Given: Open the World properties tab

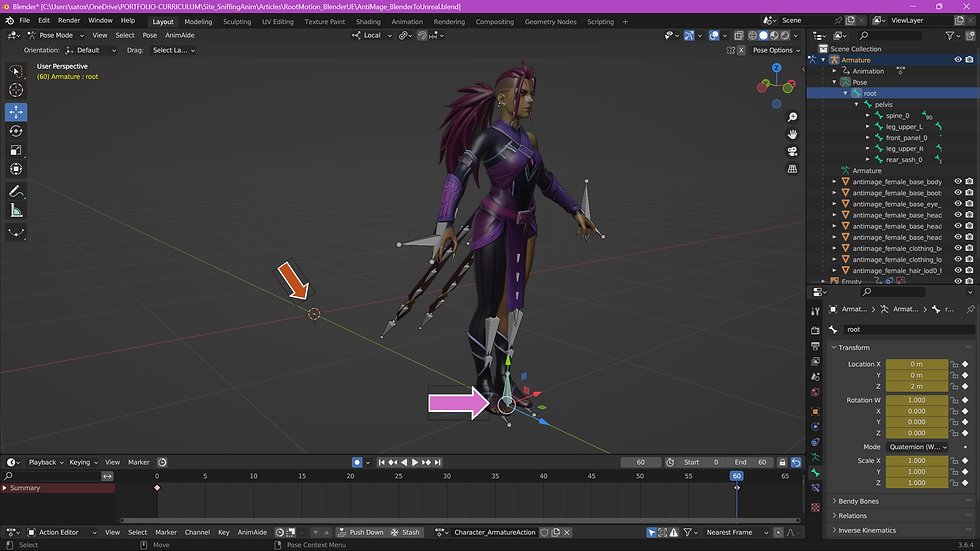Looking at the screenshot, I should click(x=815, y=393).
